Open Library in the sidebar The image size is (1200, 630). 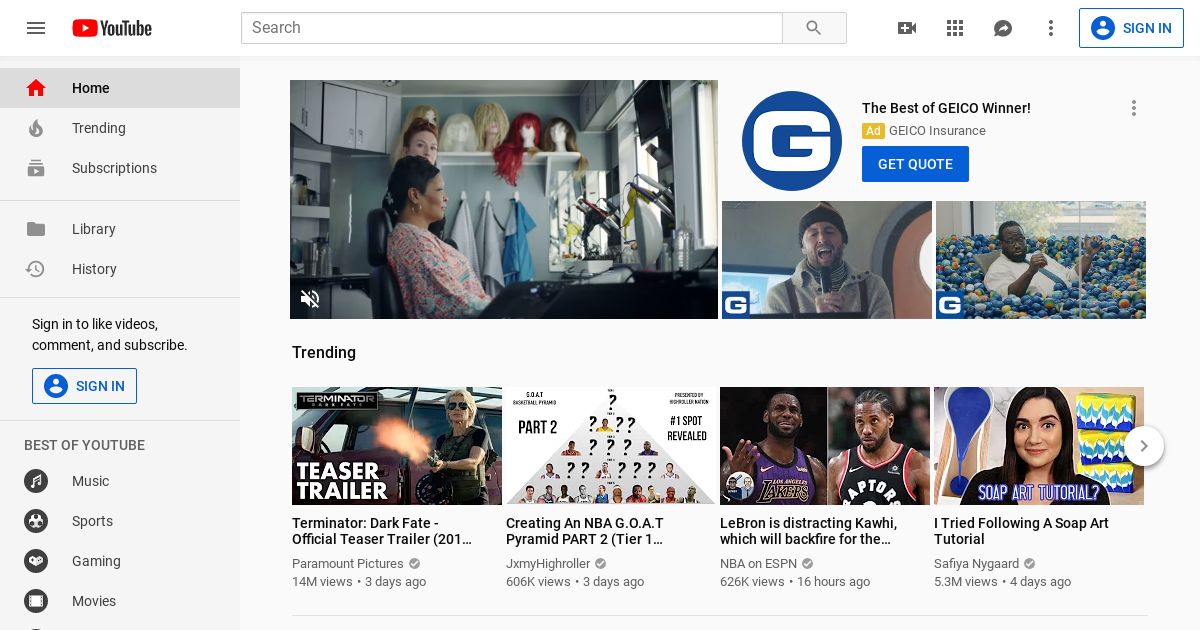pyautogui.click(x=120, y=229)
